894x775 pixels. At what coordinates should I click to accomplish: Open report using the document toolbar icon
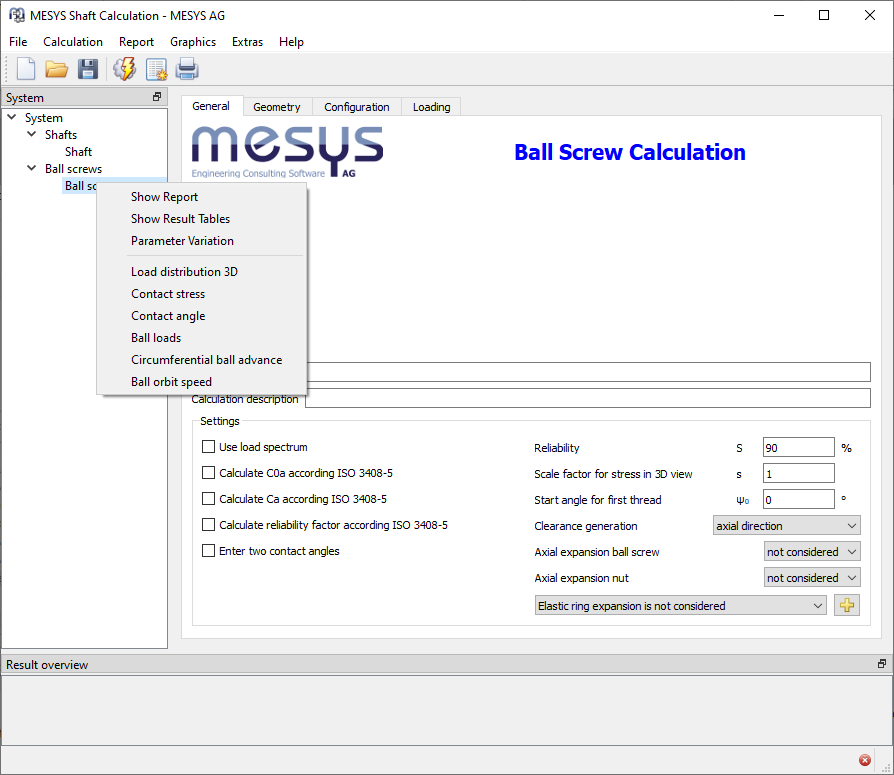pos(156,69)
